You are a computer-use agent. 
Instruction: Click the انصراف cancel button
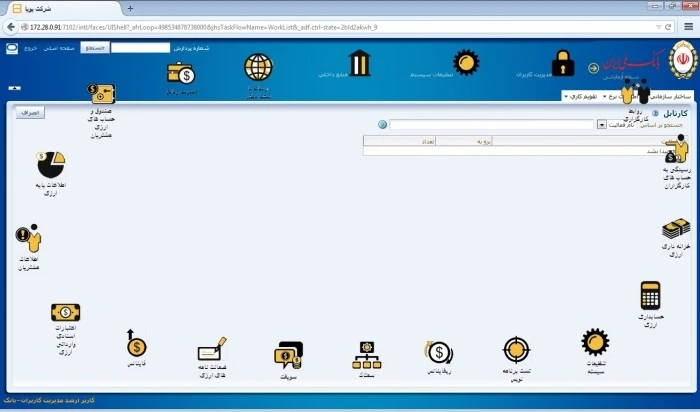point(30,112)
